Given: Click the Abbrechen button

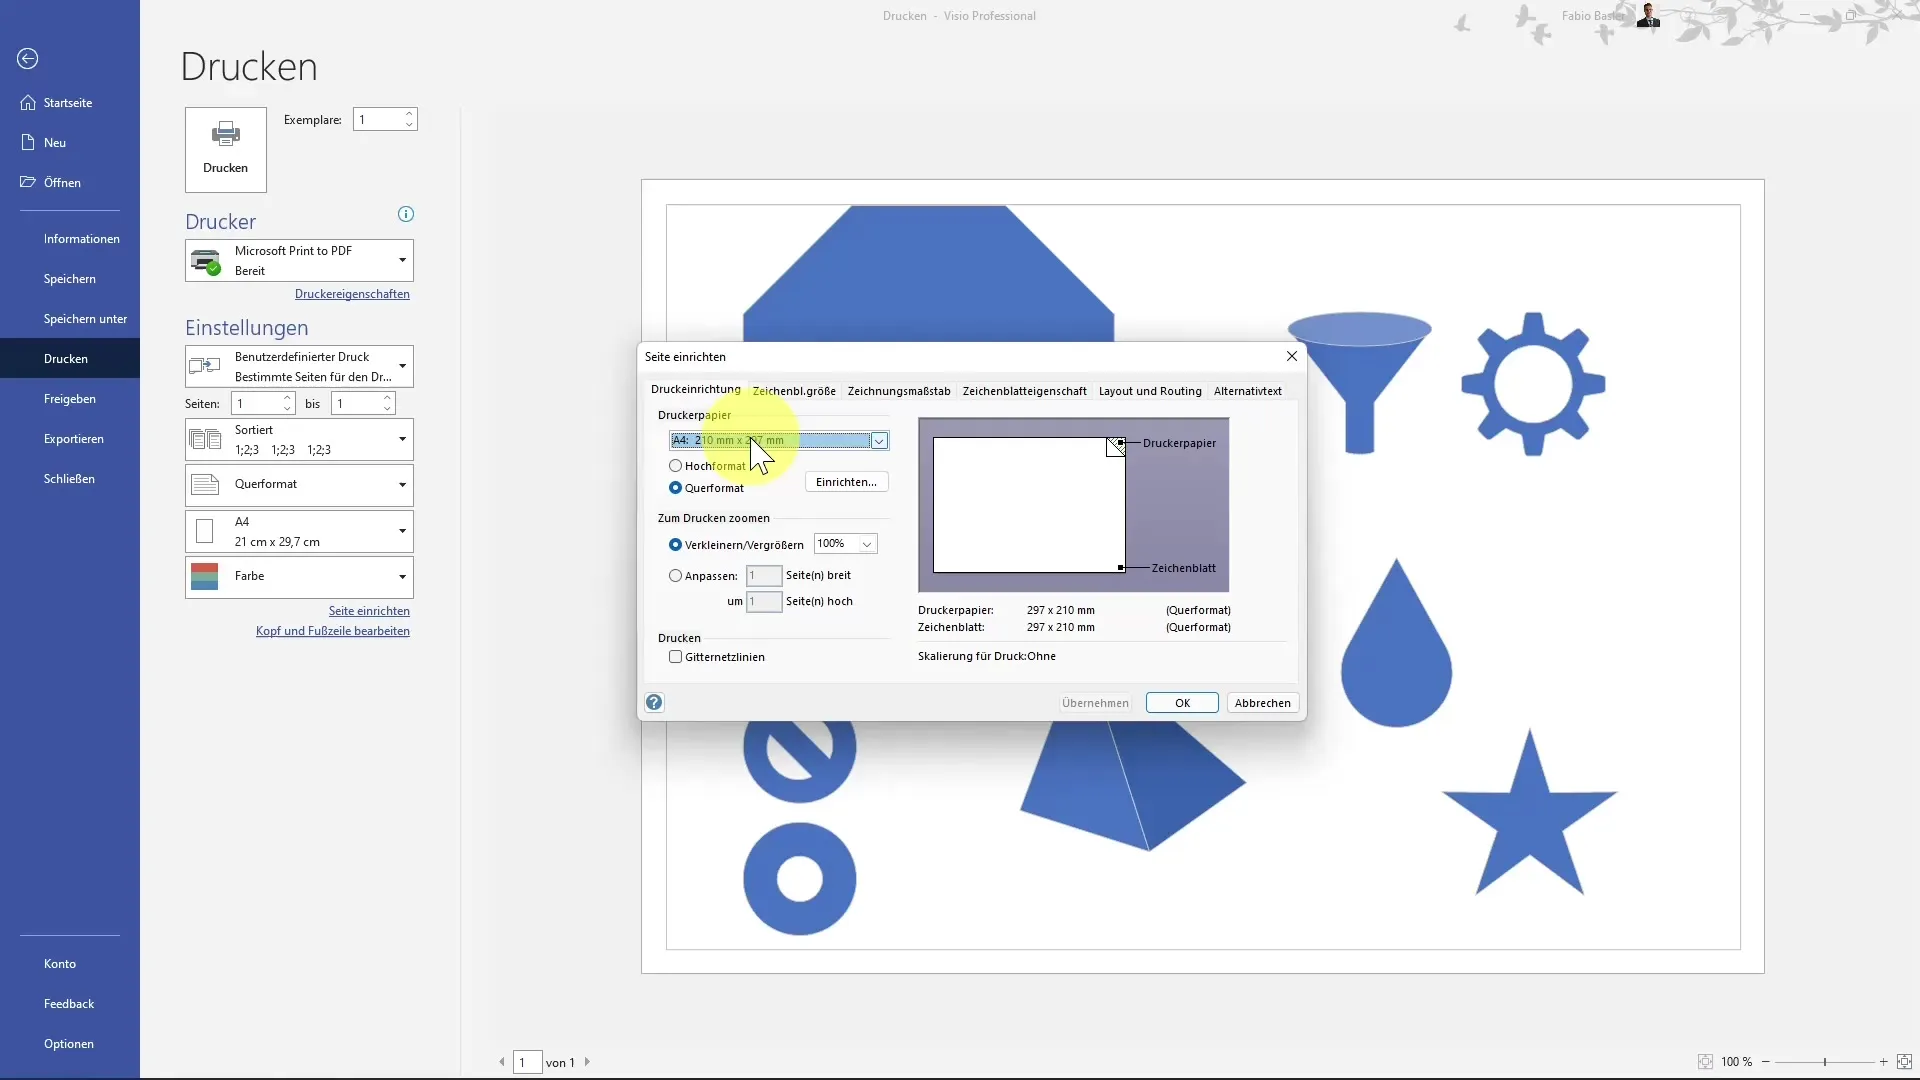Looking at the screenshot, I should (1263, 703).
